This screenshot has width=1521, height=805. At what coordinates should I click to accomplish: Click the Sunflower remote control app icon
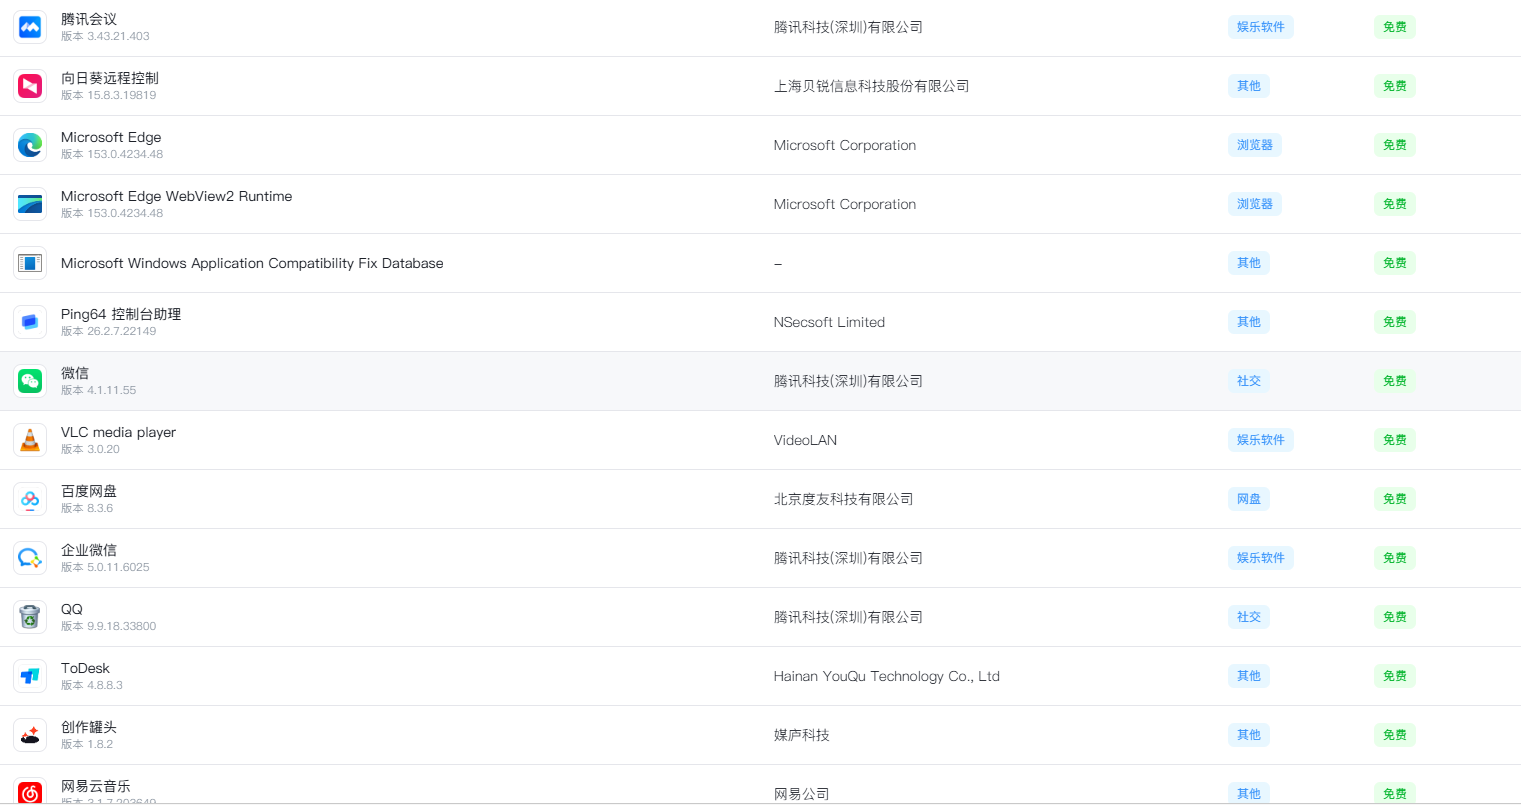pos(30,86)
